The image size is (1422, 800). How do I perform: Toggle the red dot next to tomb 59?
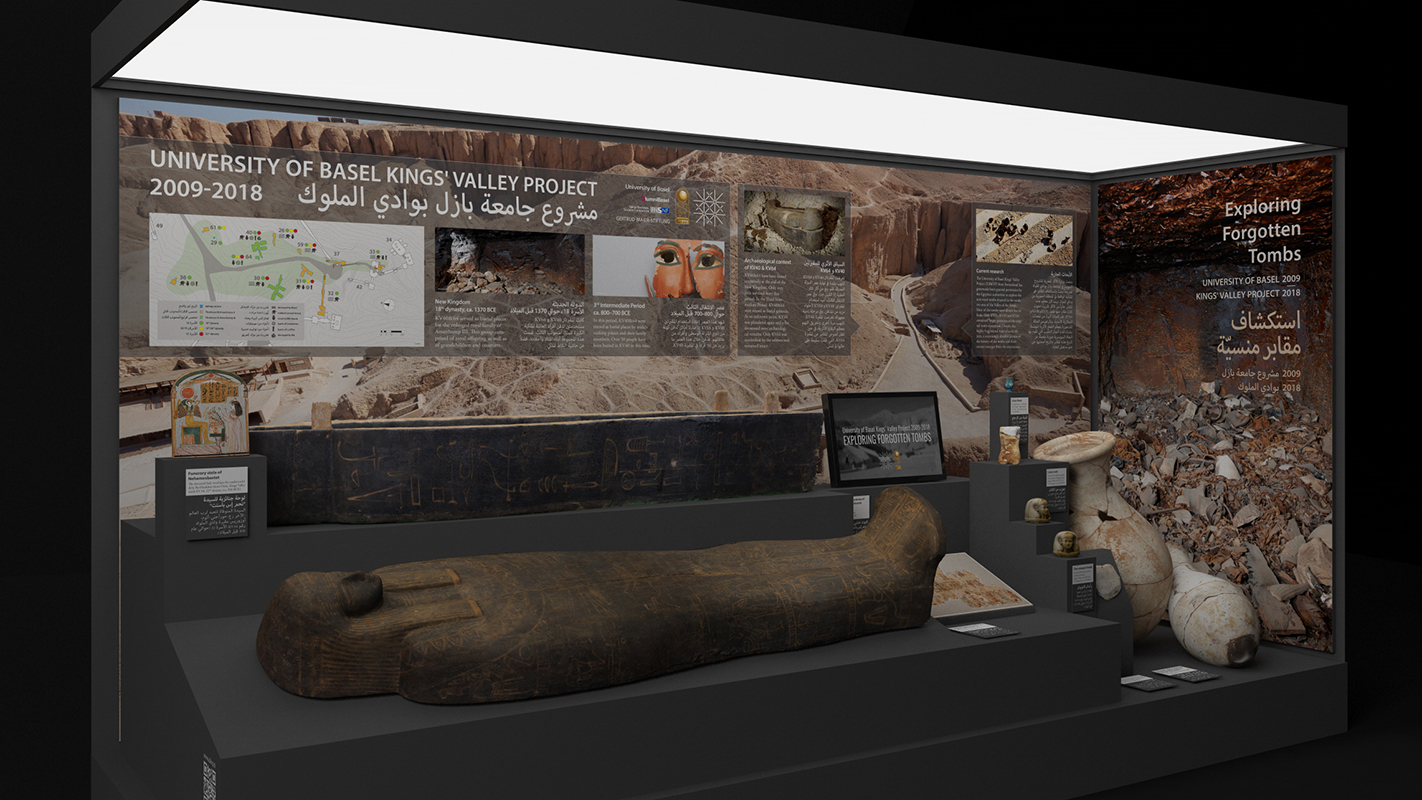(314, 244)
